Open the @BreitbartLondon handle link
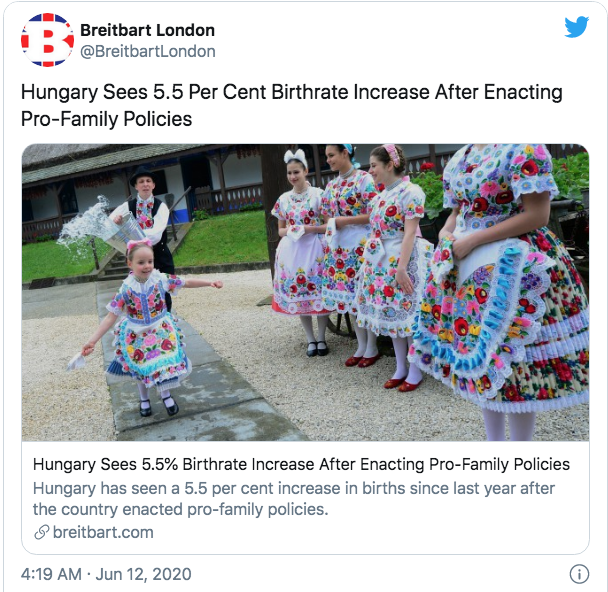 click(x=148, y=51)
